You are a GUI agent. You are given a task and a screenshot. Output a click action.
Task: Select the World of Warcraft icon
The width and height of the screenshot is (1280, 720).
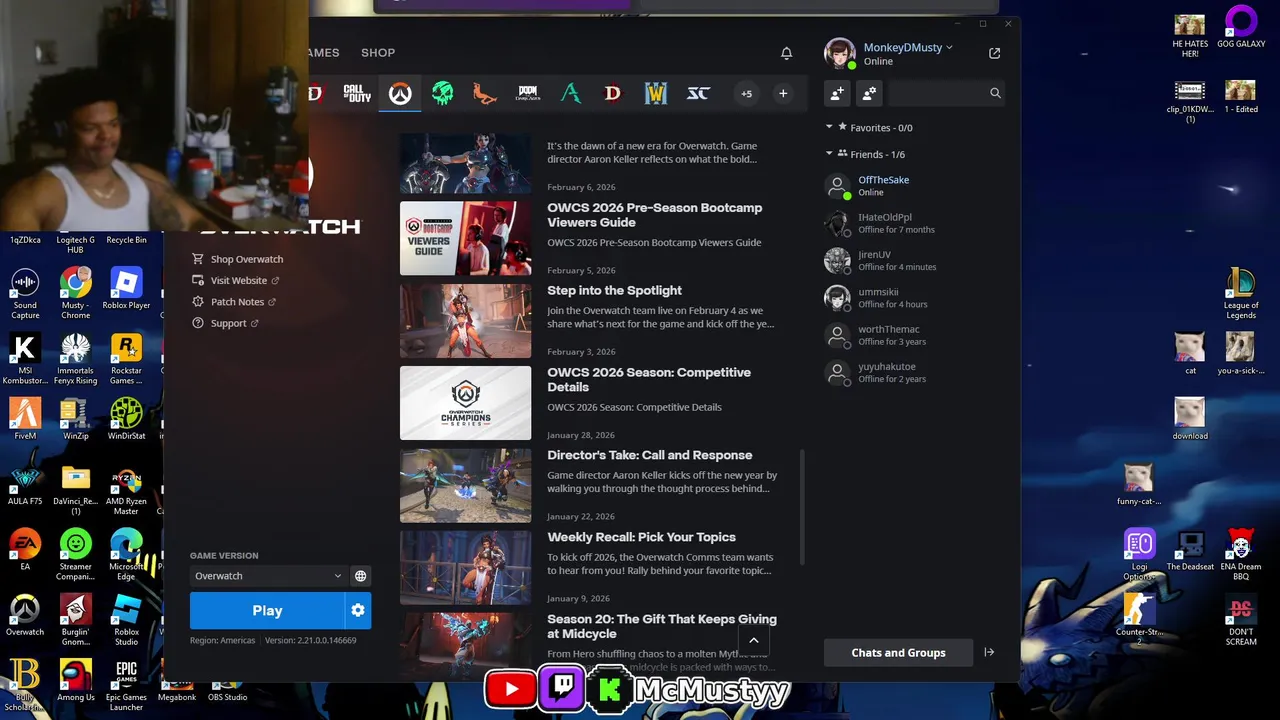[655, 93]
